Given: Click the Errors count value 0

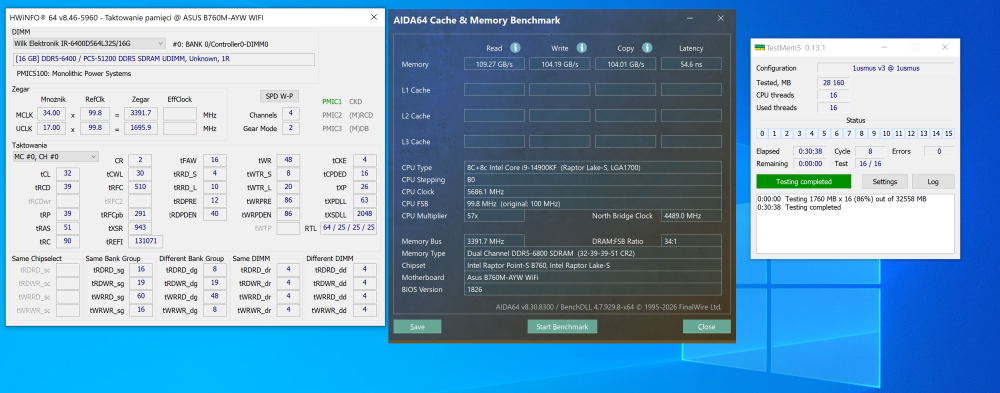Looking at the screenshot, I should tap(938, 151).
